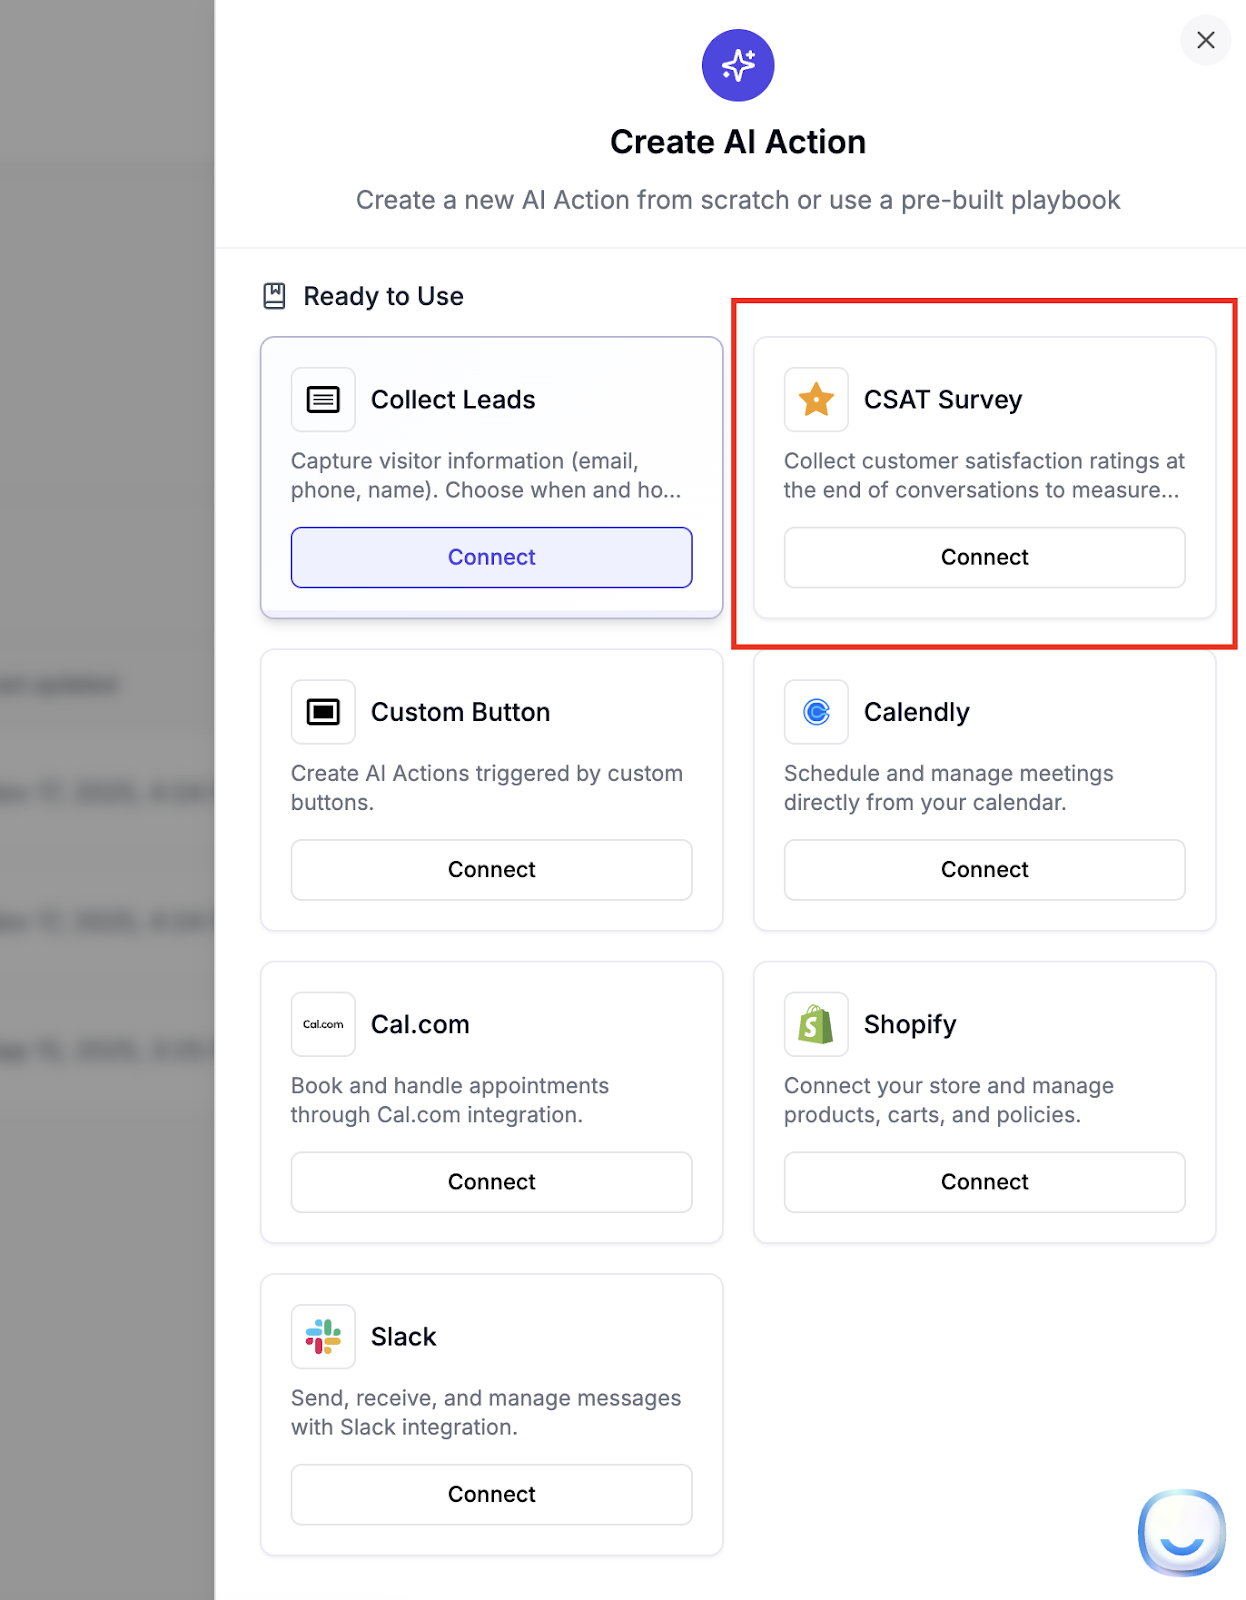Viewport: 1246px width, 1600px height.
Task: Connect the Collect Leads action
Action: pos(491,557)
